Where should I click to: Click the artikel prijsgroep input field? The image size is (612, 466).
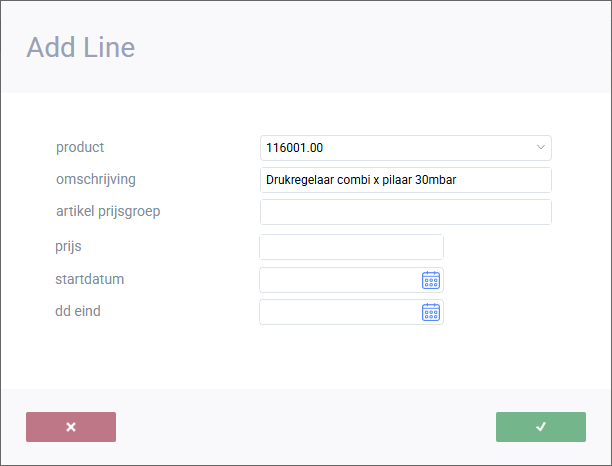point(405,212)
